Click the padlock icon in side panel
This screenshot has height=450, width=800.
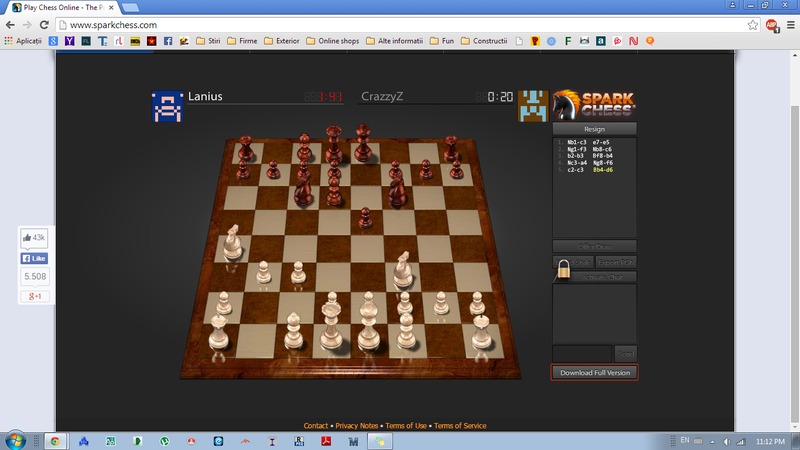(x=565, y=268)
